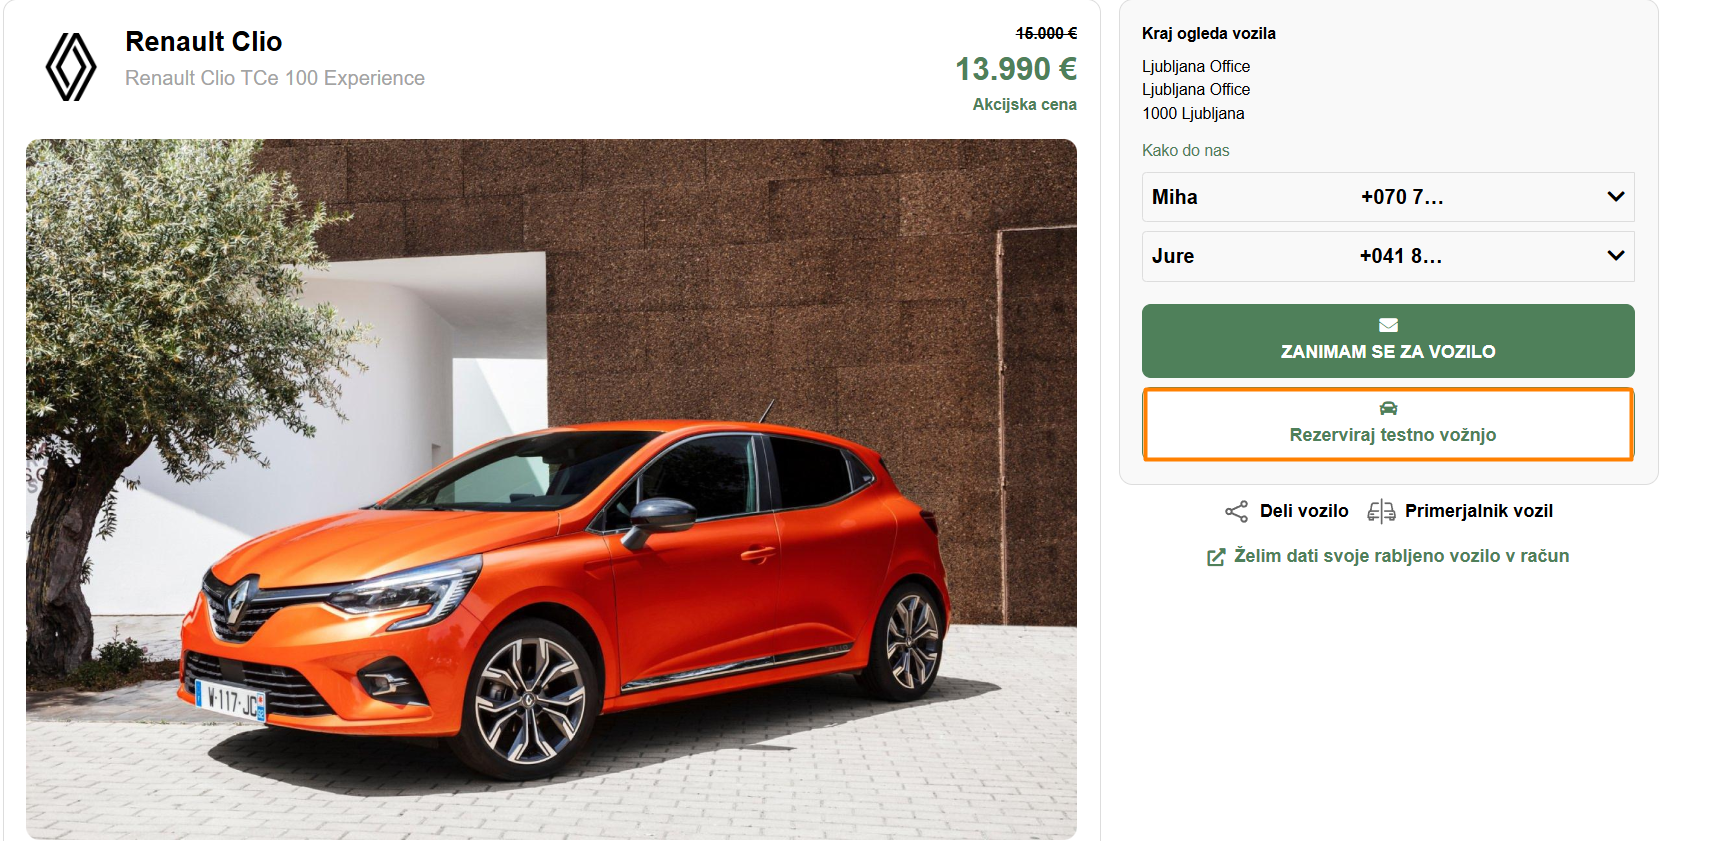The image size is (1726, 841).
Task: Open Primerjalnik vozil link
Action: point(1479,511)
